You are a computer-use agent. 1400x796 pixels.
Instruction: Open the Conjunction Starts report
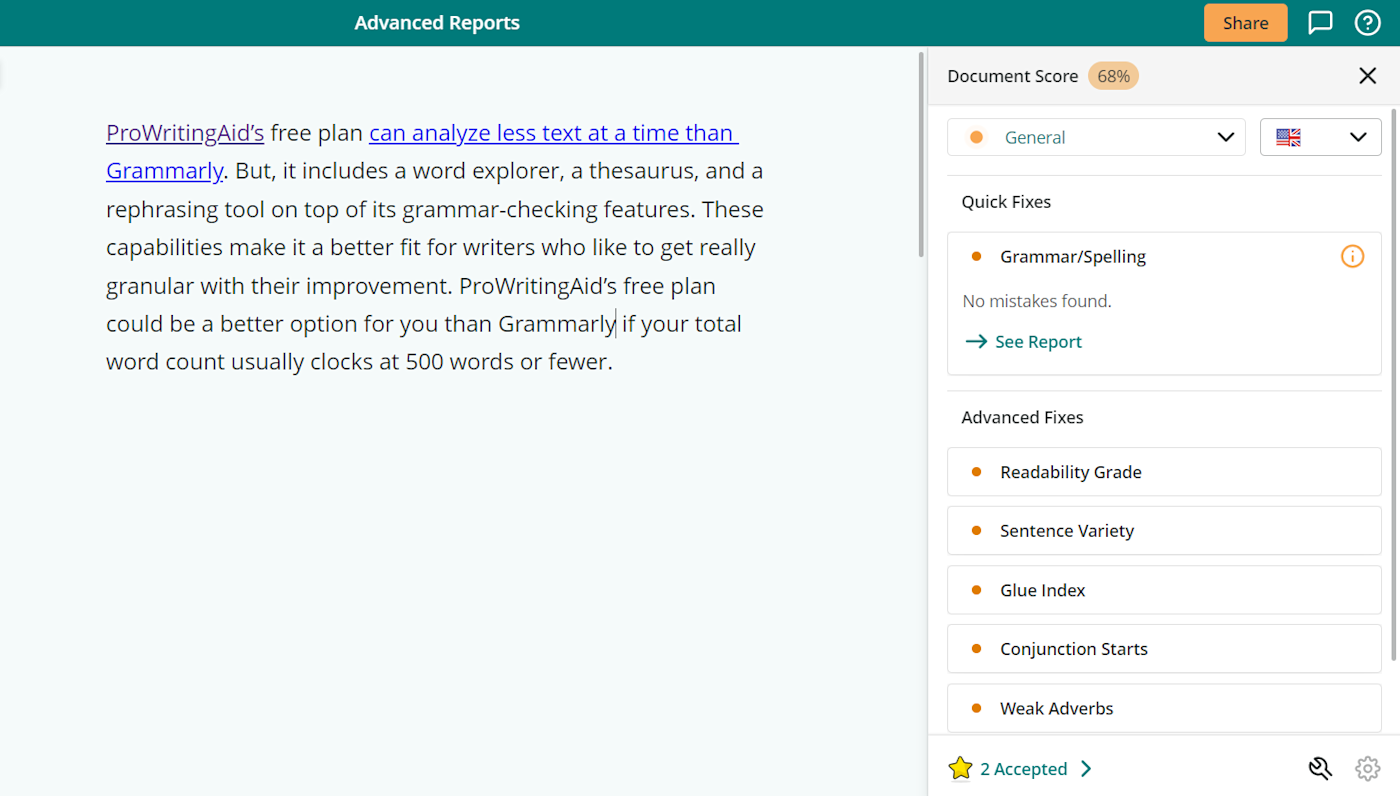(x=1164, y=649)
